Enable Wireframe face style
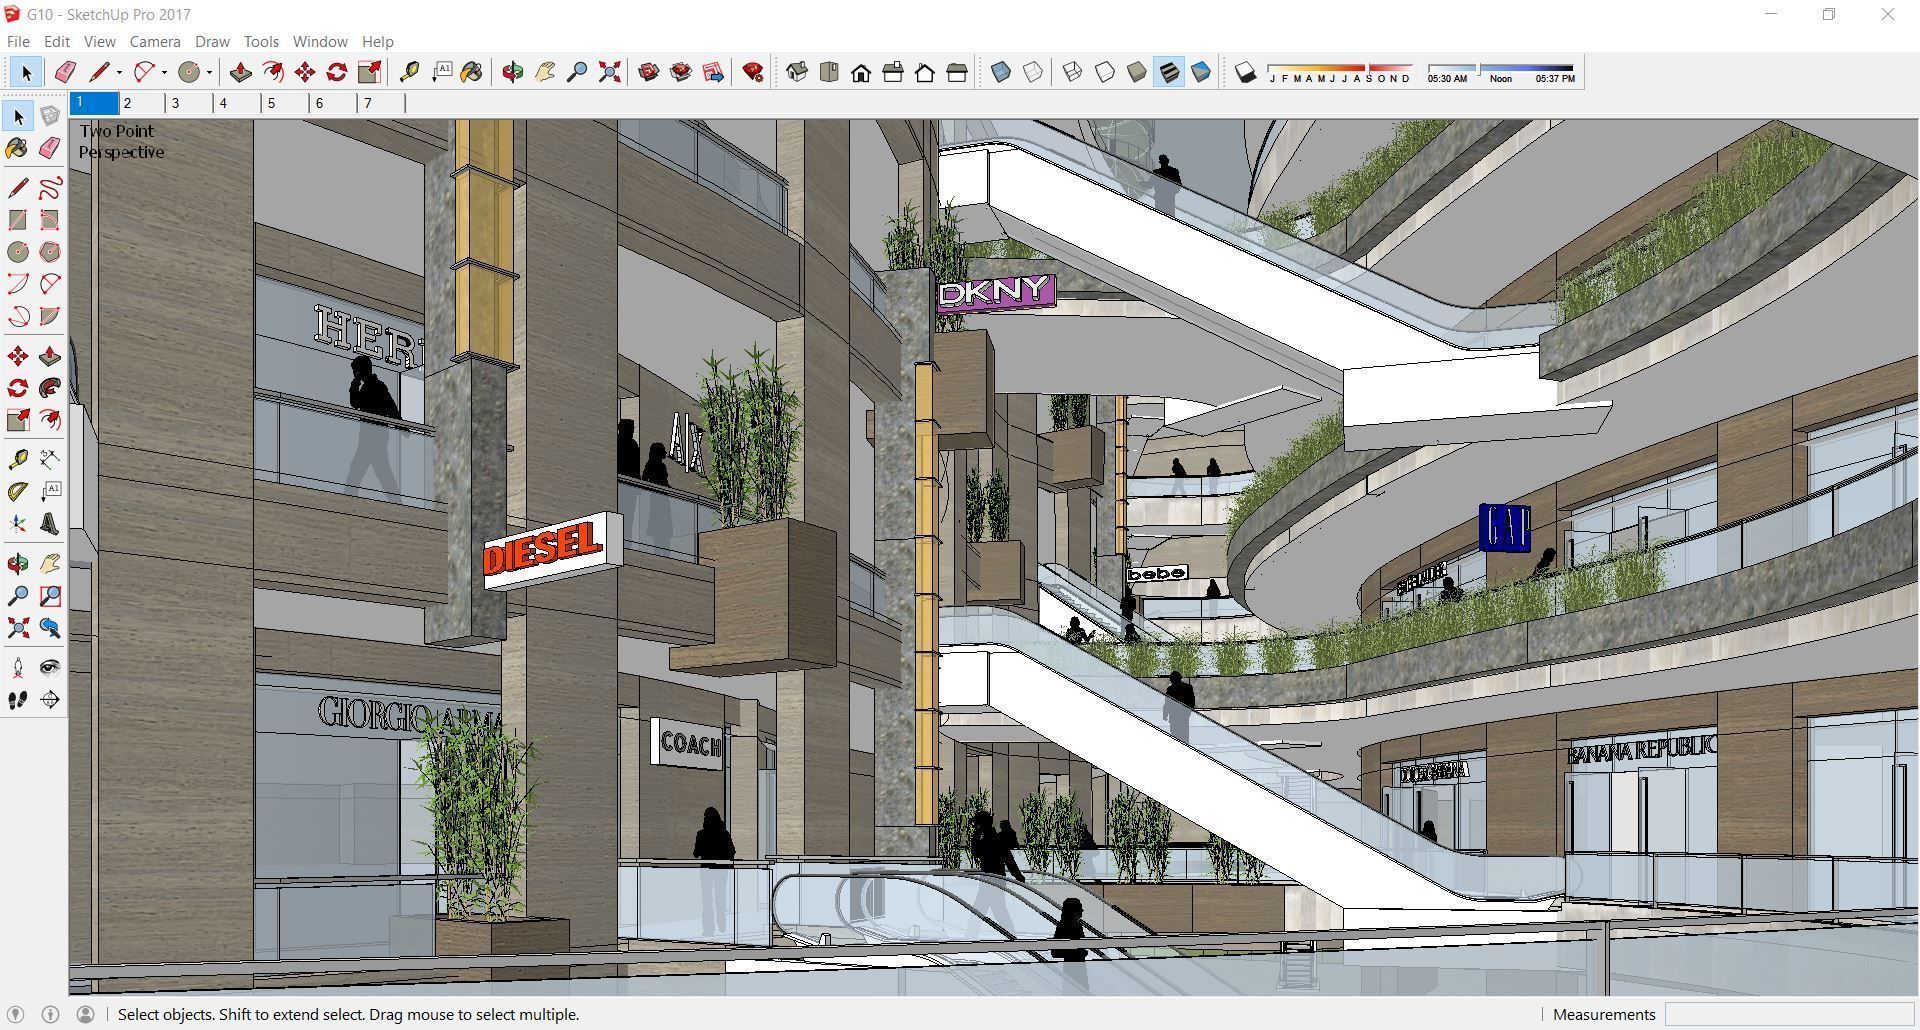The image size is (1920, 1030). pyautogui.click(x=1073, y=72)
